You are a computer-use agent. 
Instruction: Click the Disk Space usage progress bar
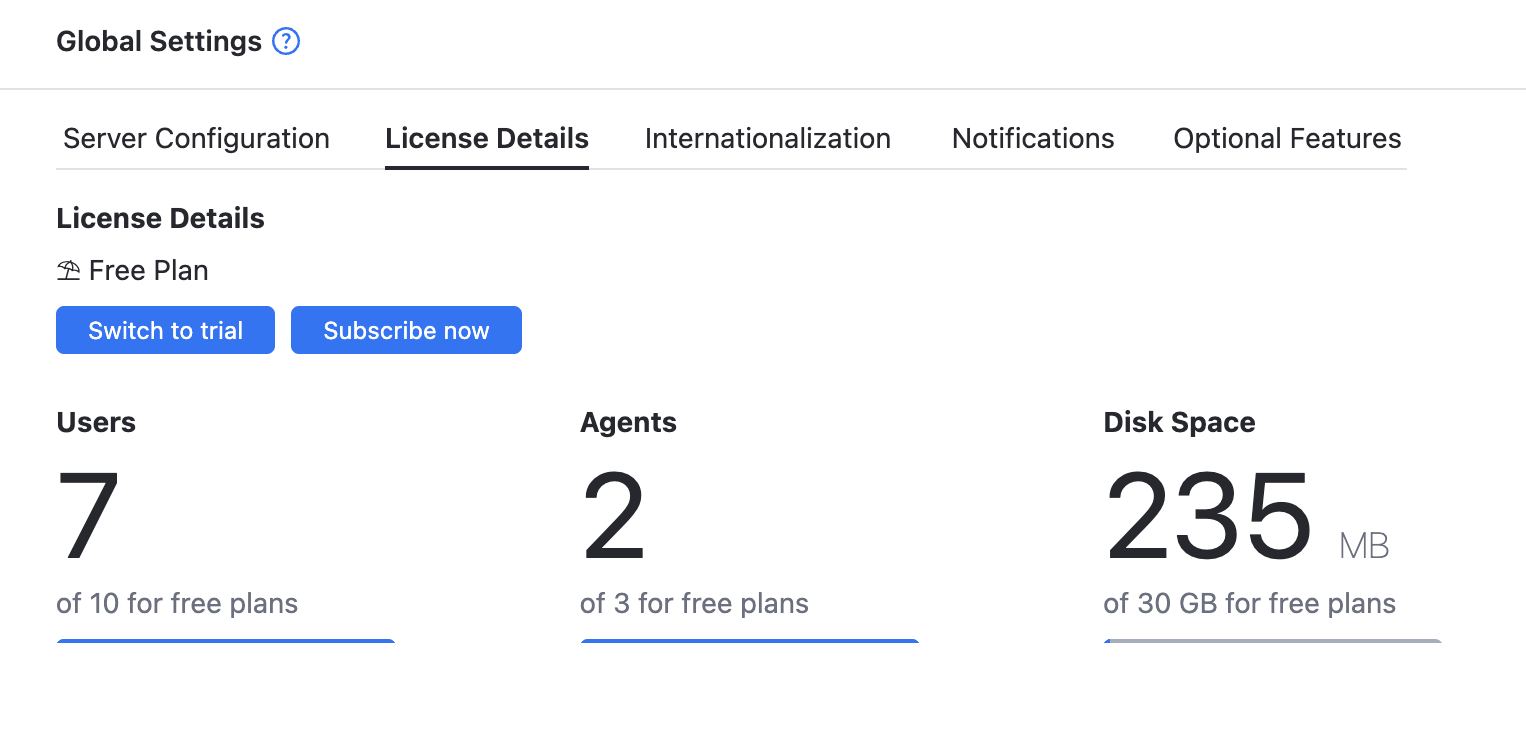1271,643
